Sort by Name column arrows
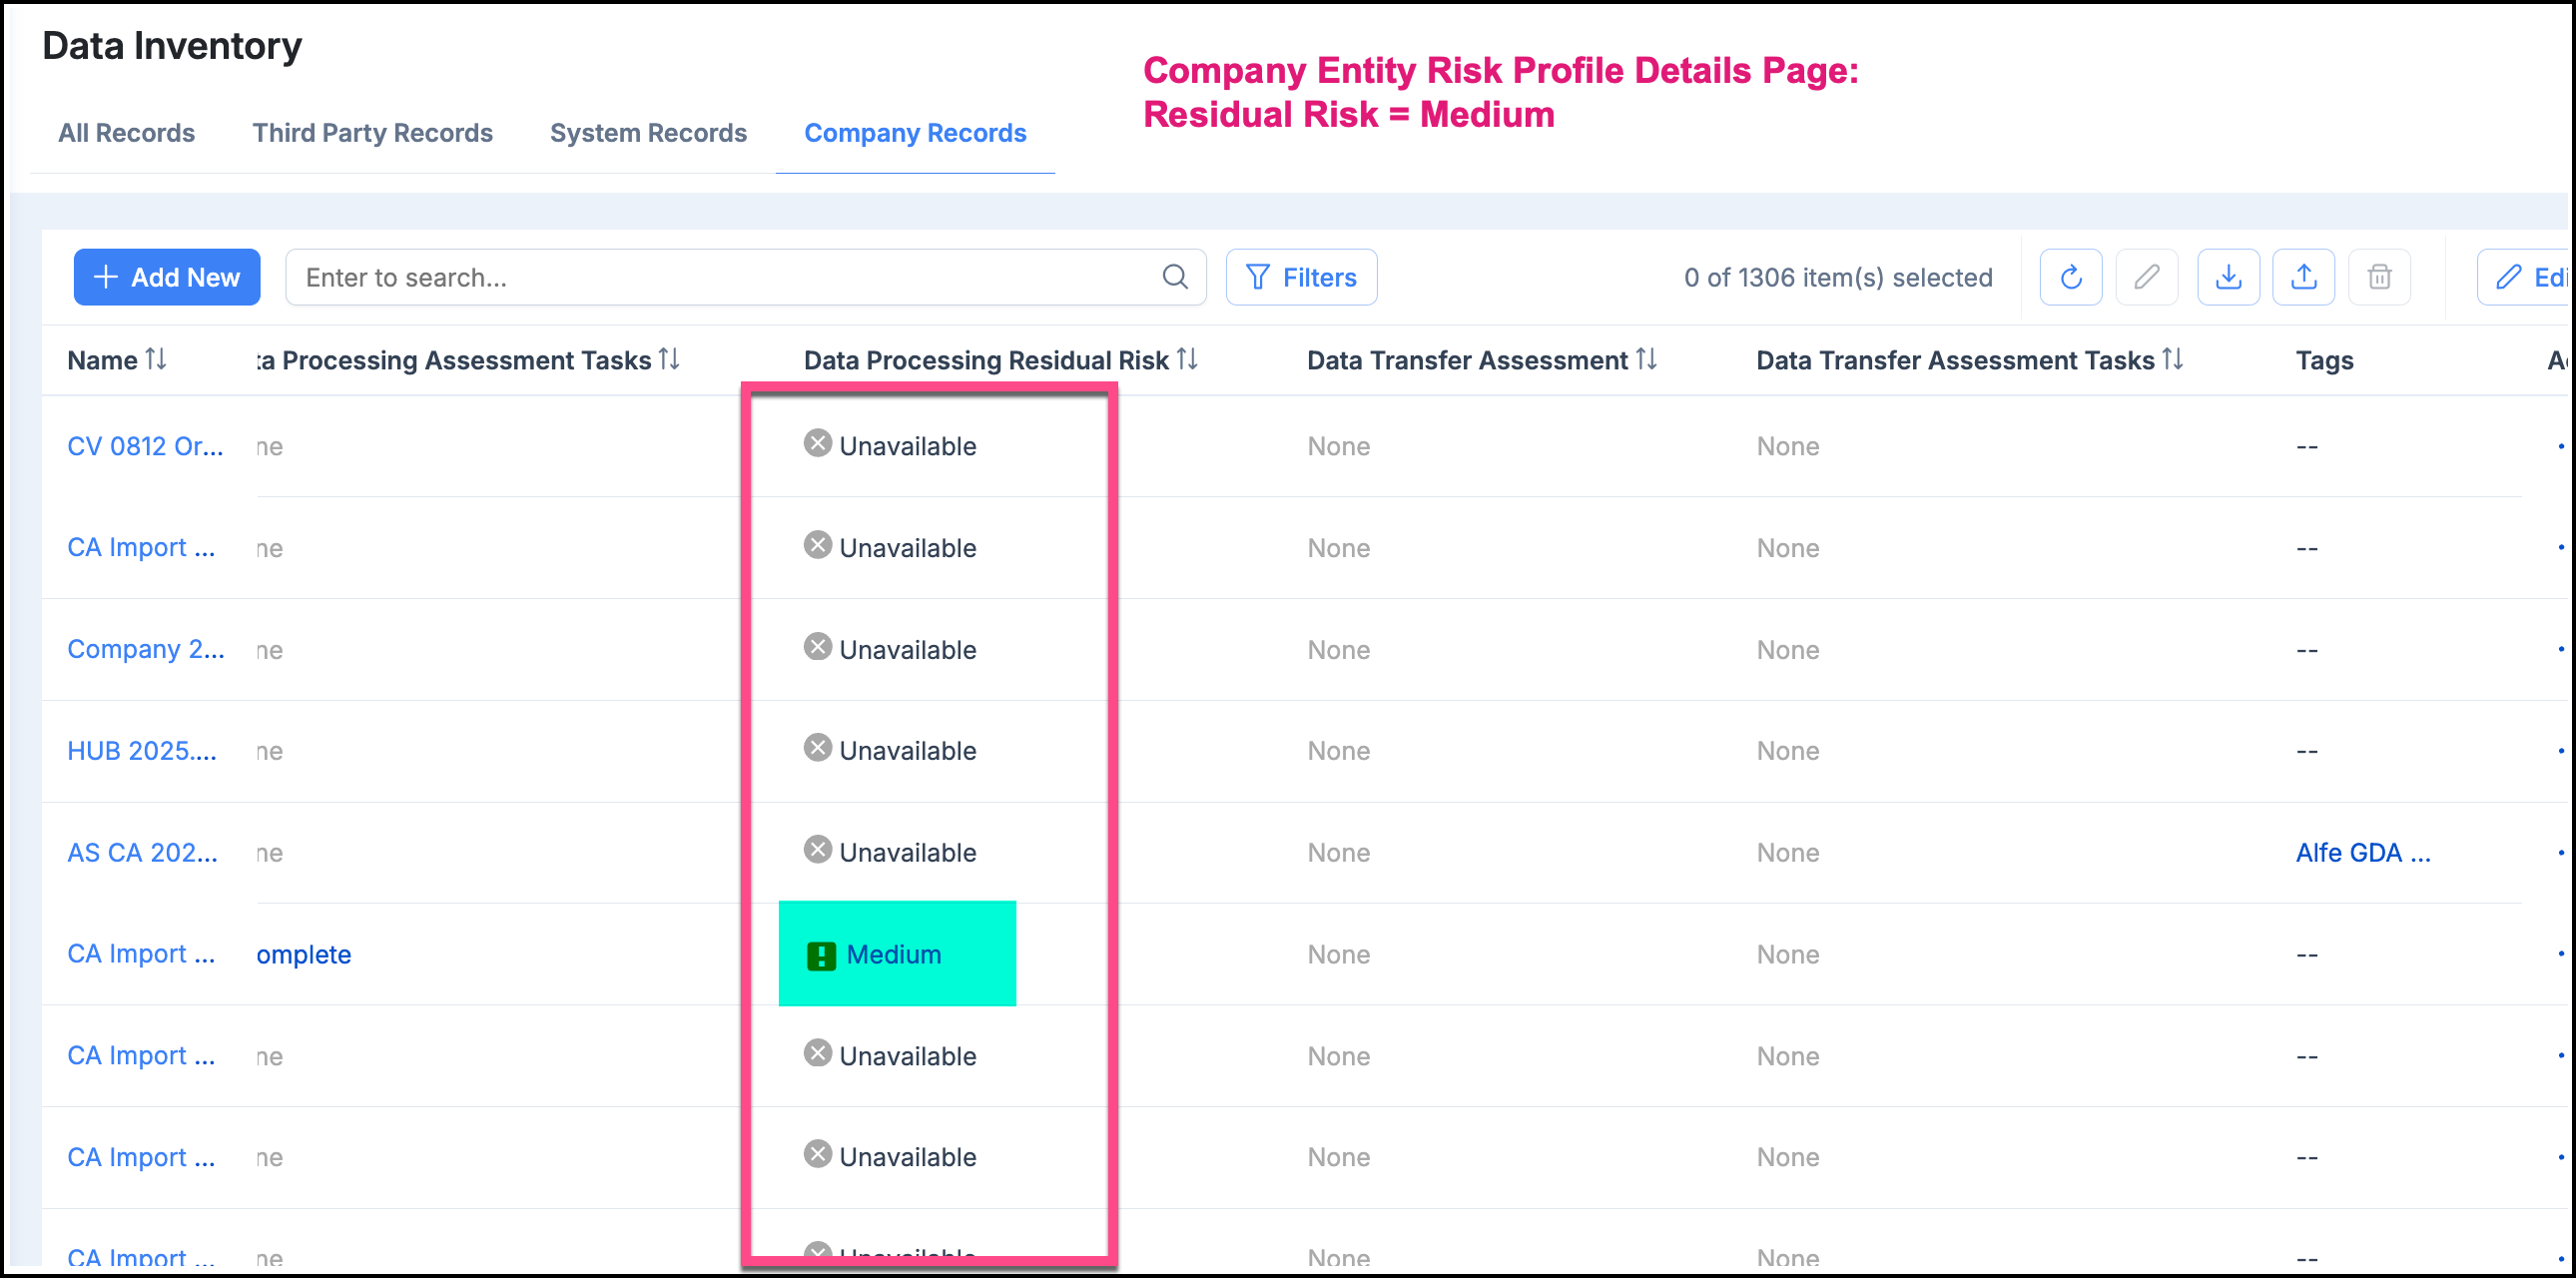 (156, 359)
